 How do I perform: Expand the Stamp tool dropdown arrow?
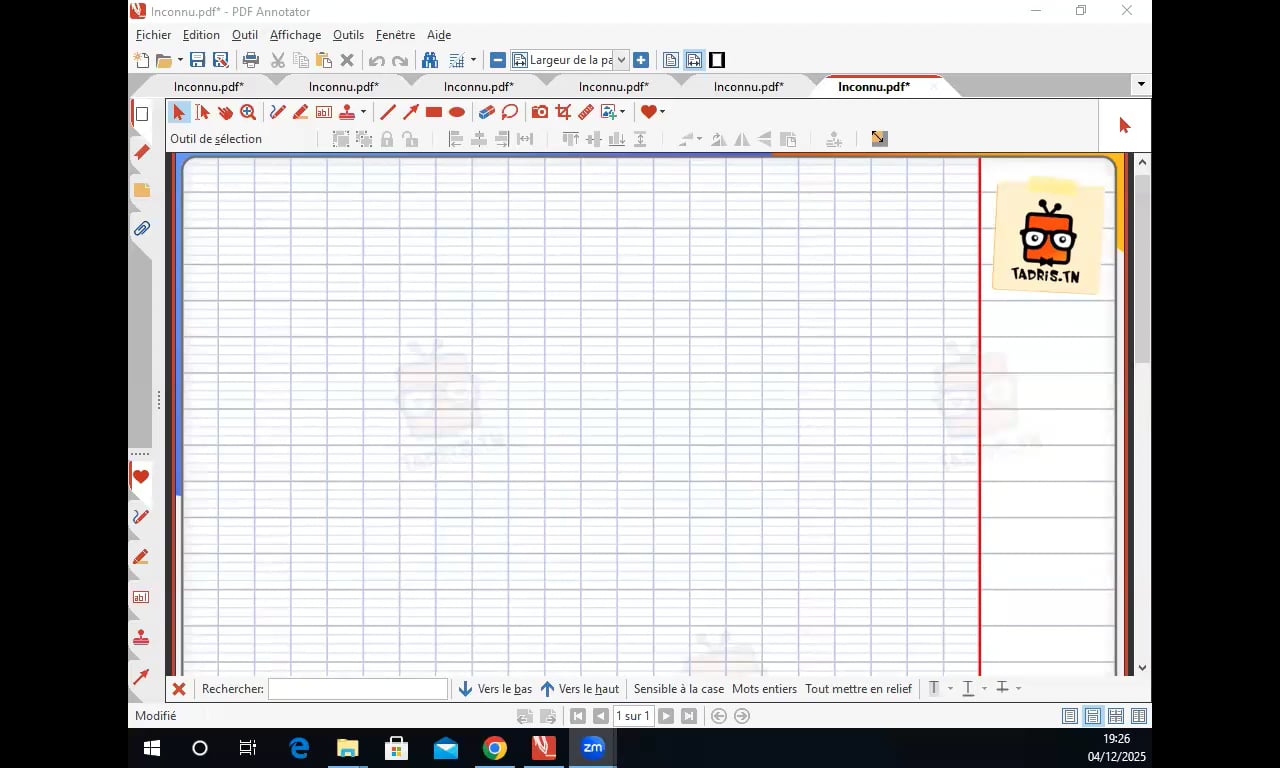coord(363,112)
